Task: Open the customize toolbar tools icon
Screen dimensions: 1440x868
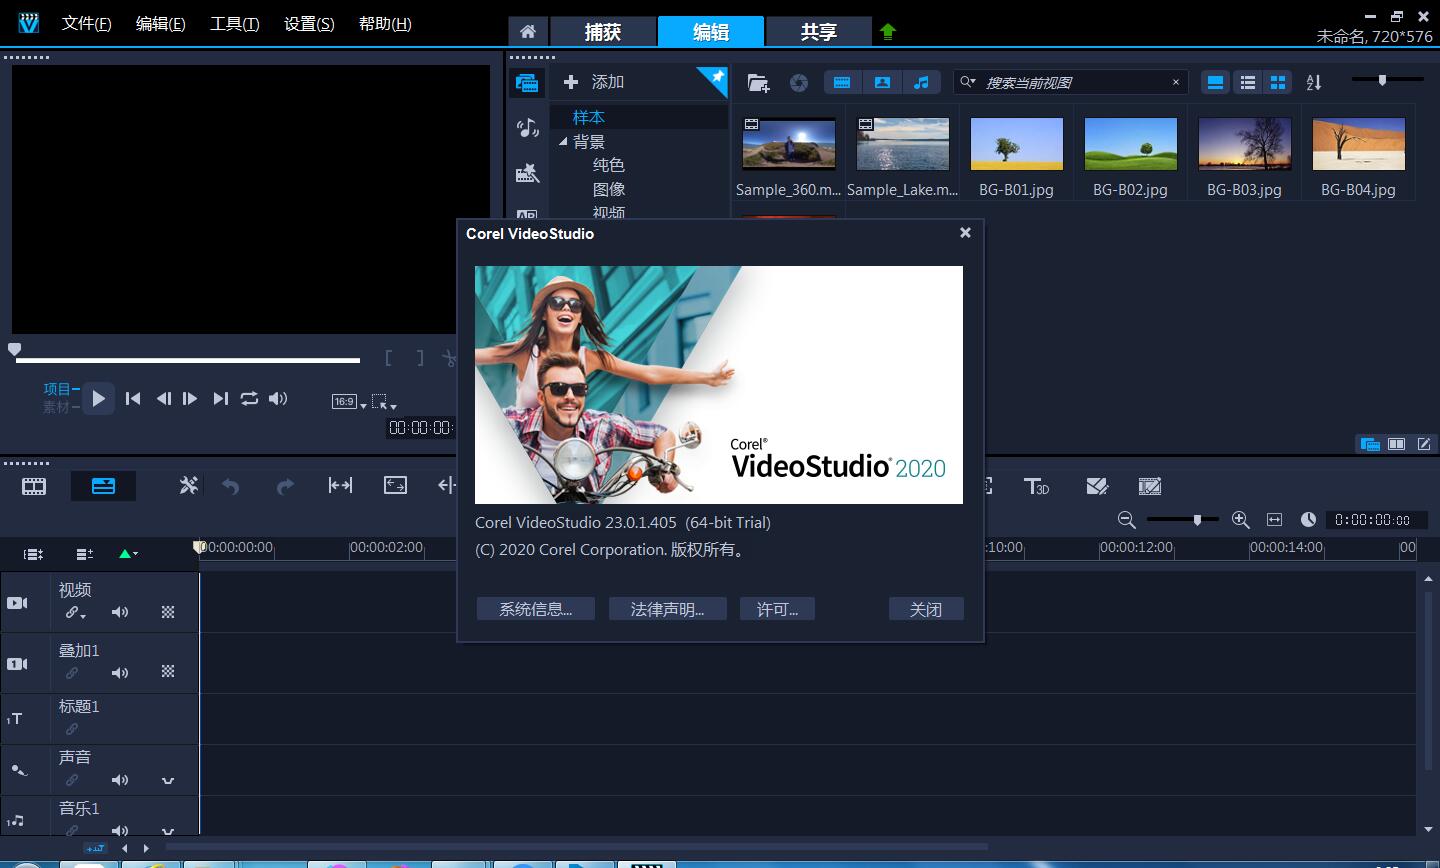Action: tap(188, 486)
